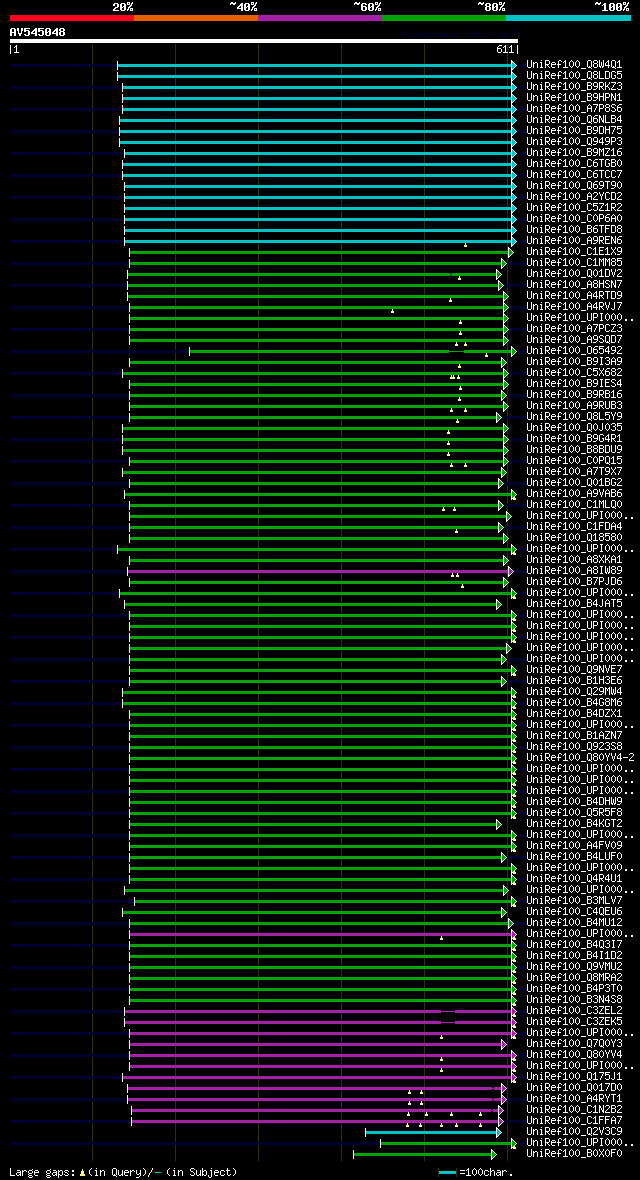
Task: Click the UniRef100_Q01DV2 entry
Action: 574,273
